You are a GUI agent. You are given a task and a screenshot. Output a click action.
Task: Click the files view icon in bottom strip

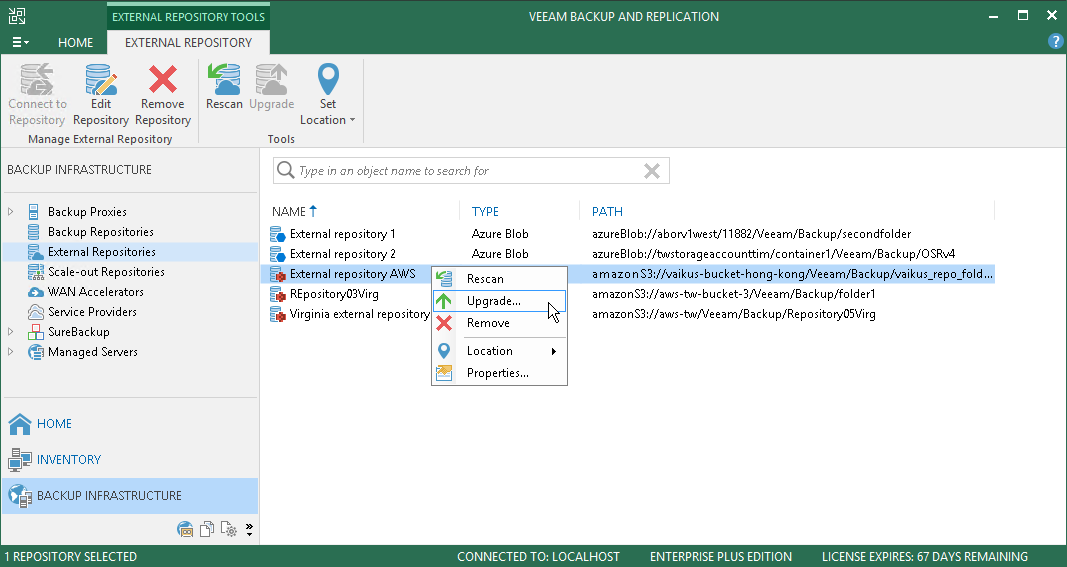207,530
